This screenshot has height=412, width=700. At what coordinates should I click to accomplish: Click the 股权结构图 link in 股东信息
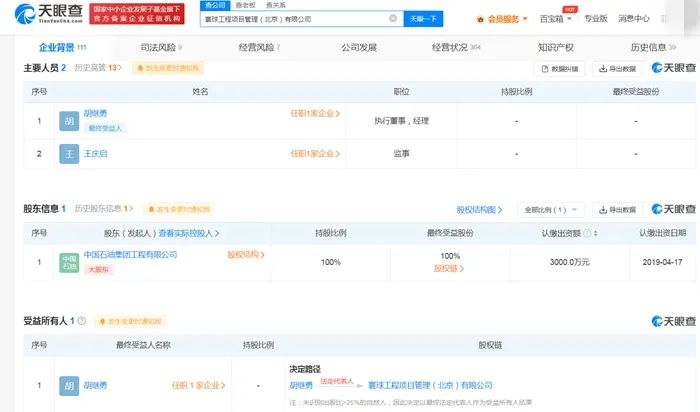478,210
